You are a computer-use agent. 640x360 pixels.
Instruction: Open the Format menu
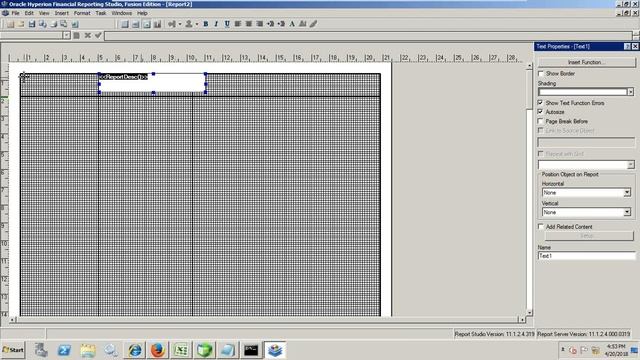[82, 13]
